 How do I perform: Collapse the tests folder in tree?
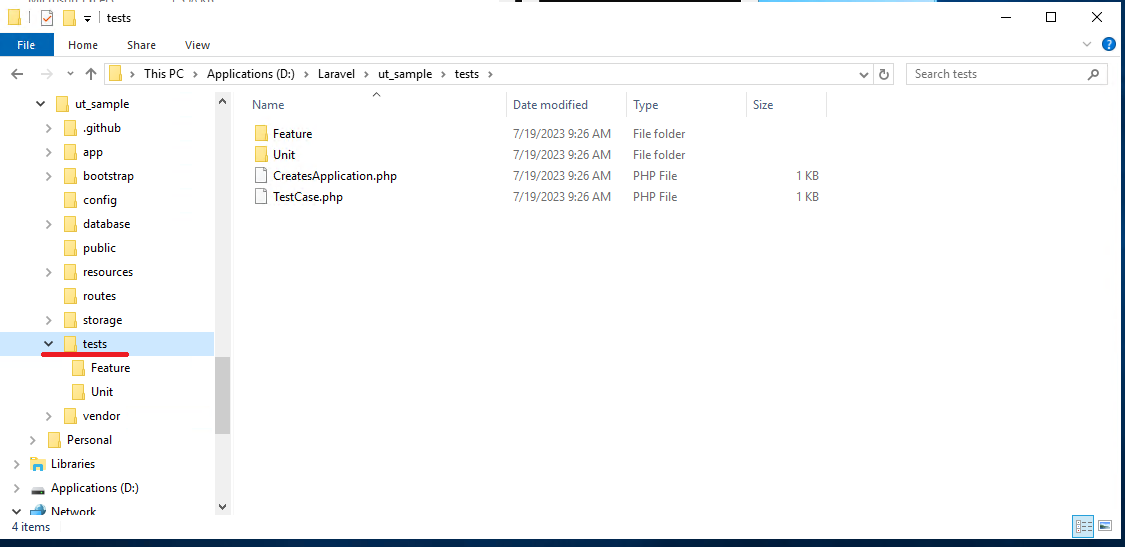pyautogui.click(x=49, y=344)
